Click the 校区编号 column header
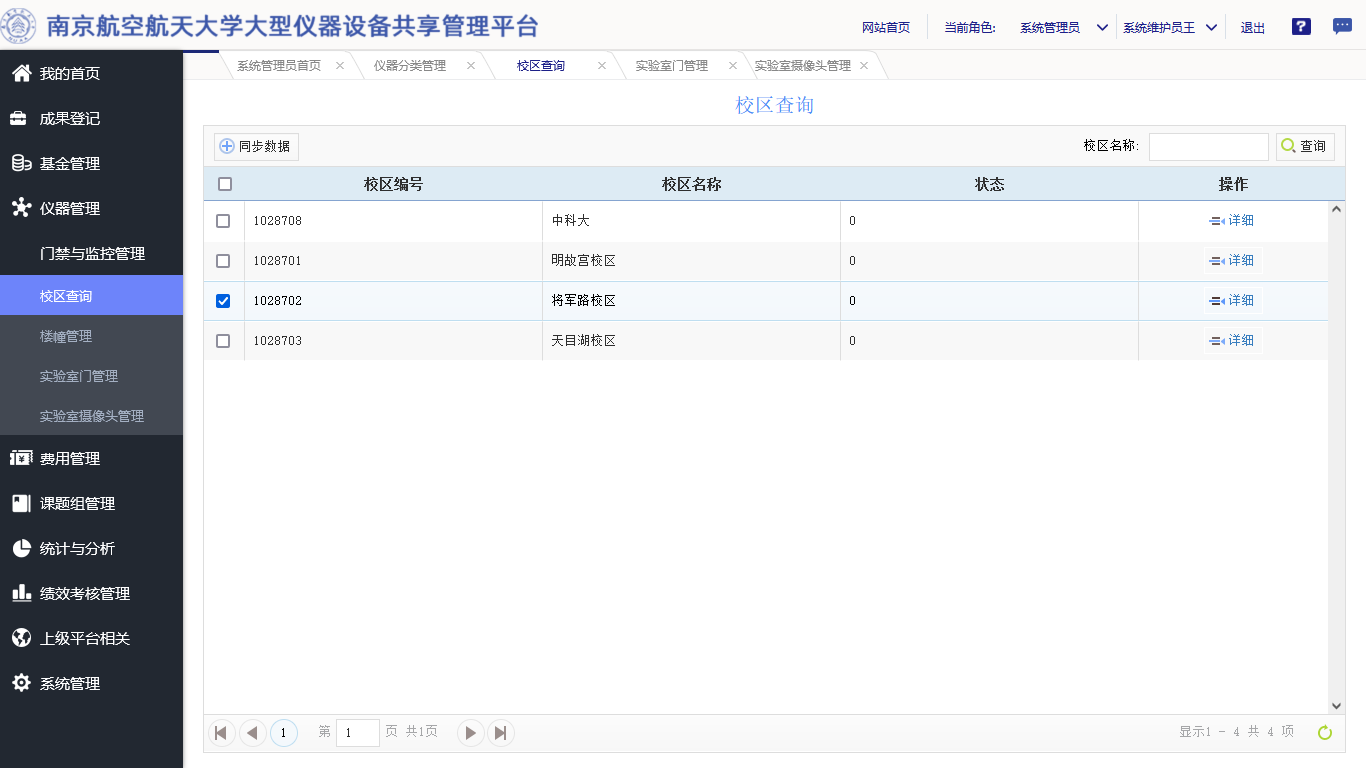 (x=394, y=184)
